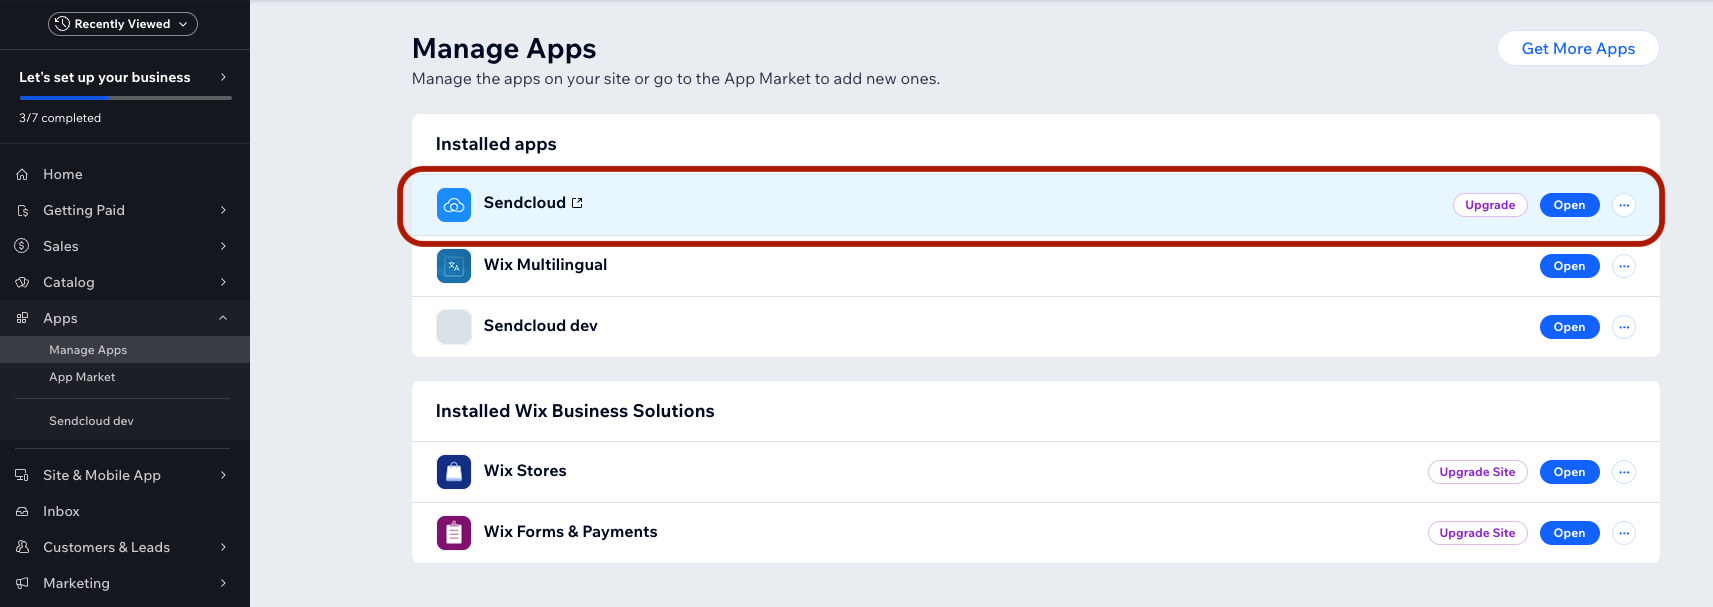This screenshot has height=607, width=1713.
Task: Click the Apps grid icon in sidebar
Action: coord(22,318)
